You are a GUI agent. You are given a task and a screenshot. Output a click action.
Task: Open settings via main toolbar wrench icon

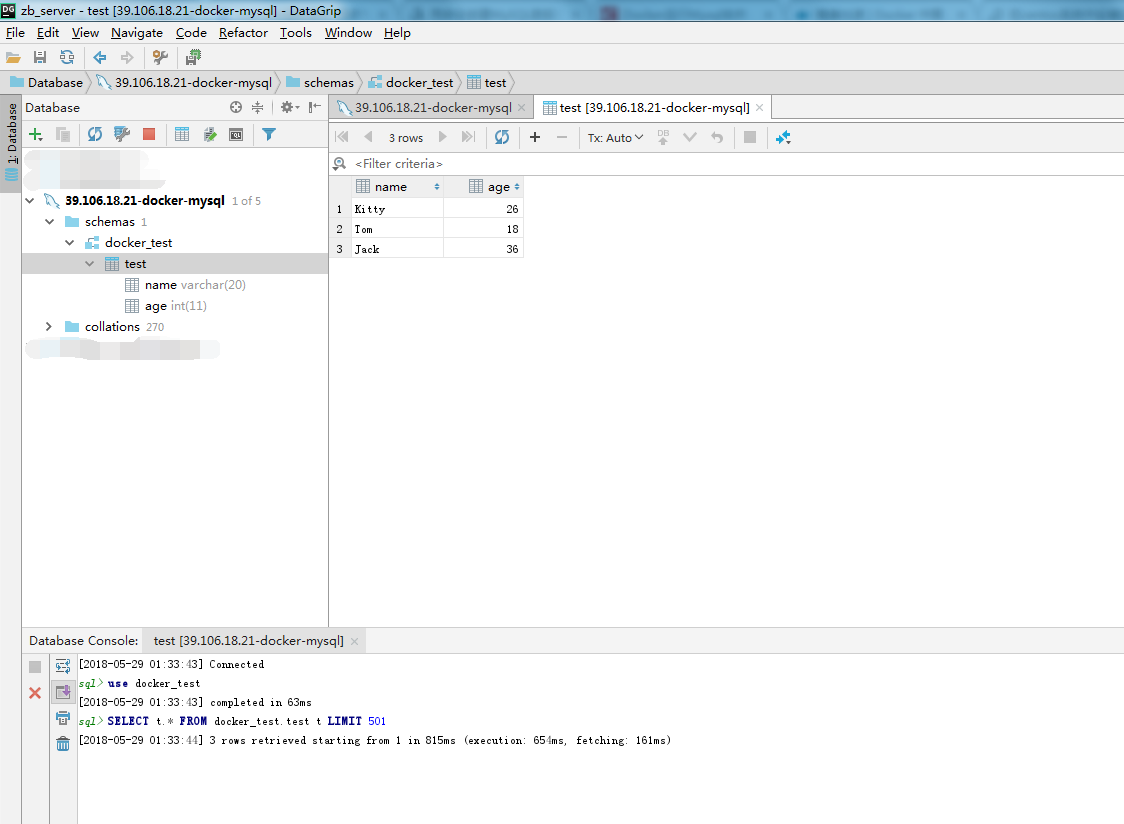pos(160,57)
